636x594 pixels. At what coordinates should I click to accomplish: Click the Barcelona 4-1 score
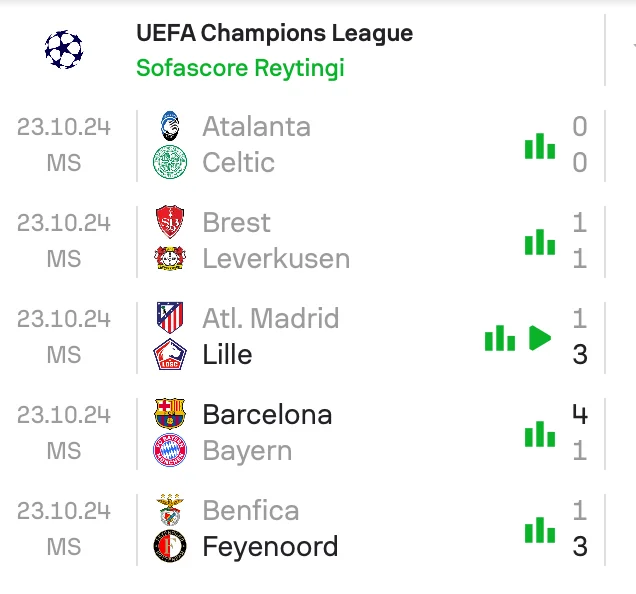coord(580,432)
